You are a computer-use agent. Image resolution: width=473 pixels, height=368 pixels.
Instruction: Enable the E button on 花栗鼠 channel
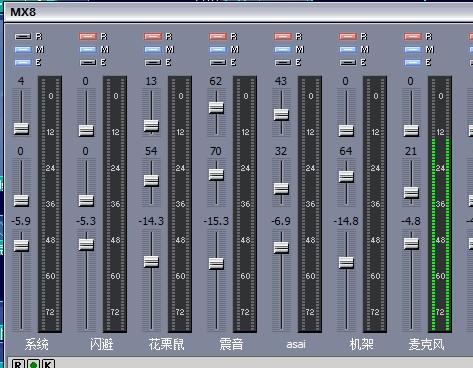click(x=153, y=62)
